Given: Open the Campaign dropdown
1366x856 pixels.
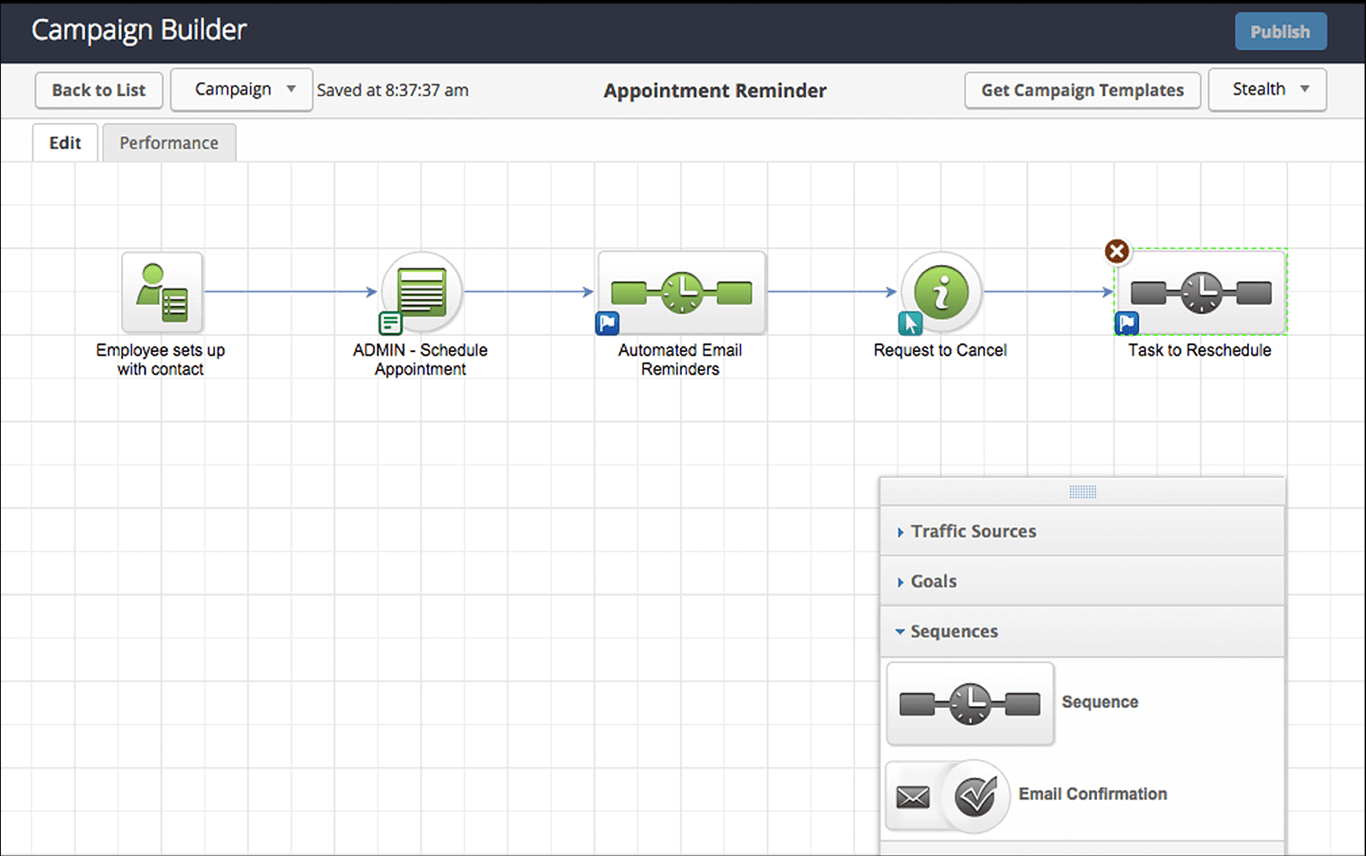Looking at the screenshot, I should coord(241,90).
